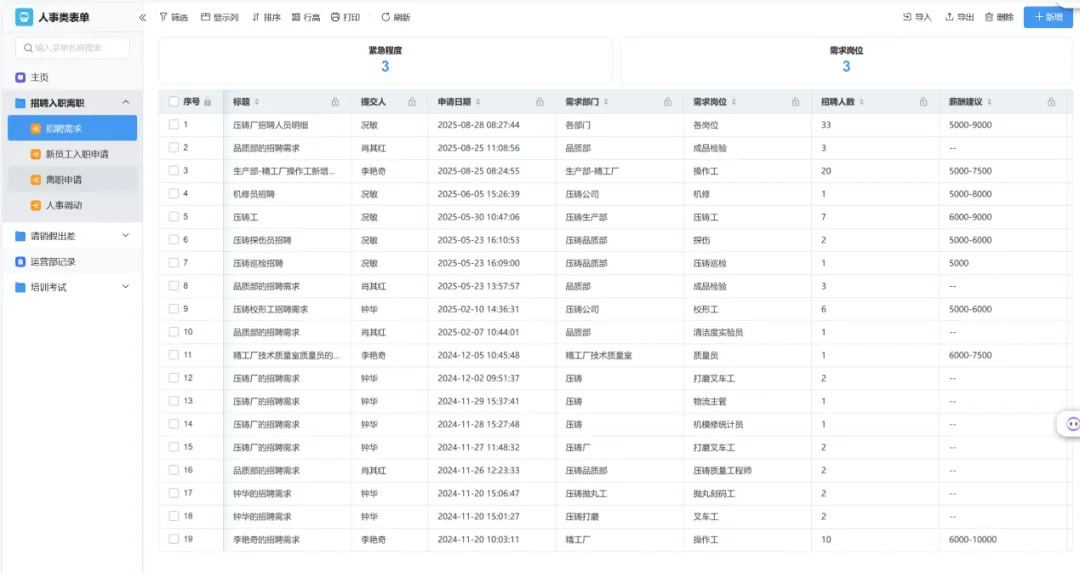The image size is (1080, 573).
Task: Click the 打印 print icon
Action: [x=336, y=17]
